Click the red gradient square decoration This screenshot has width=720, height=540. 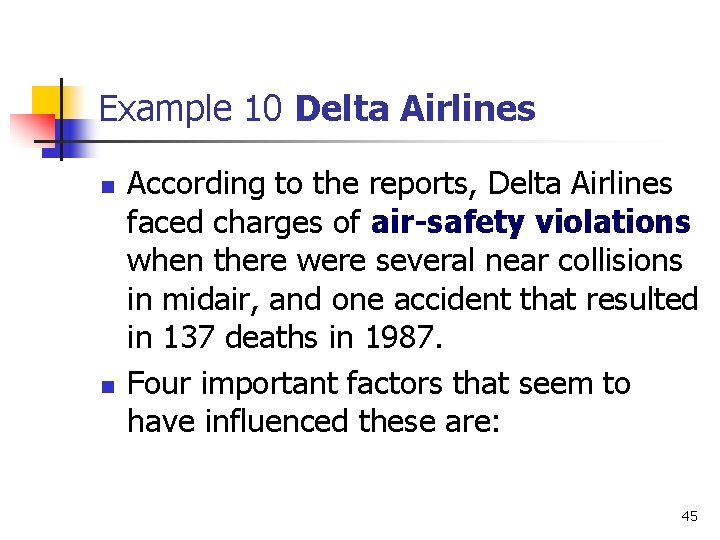pyautogui.click(x=33, y=128)
